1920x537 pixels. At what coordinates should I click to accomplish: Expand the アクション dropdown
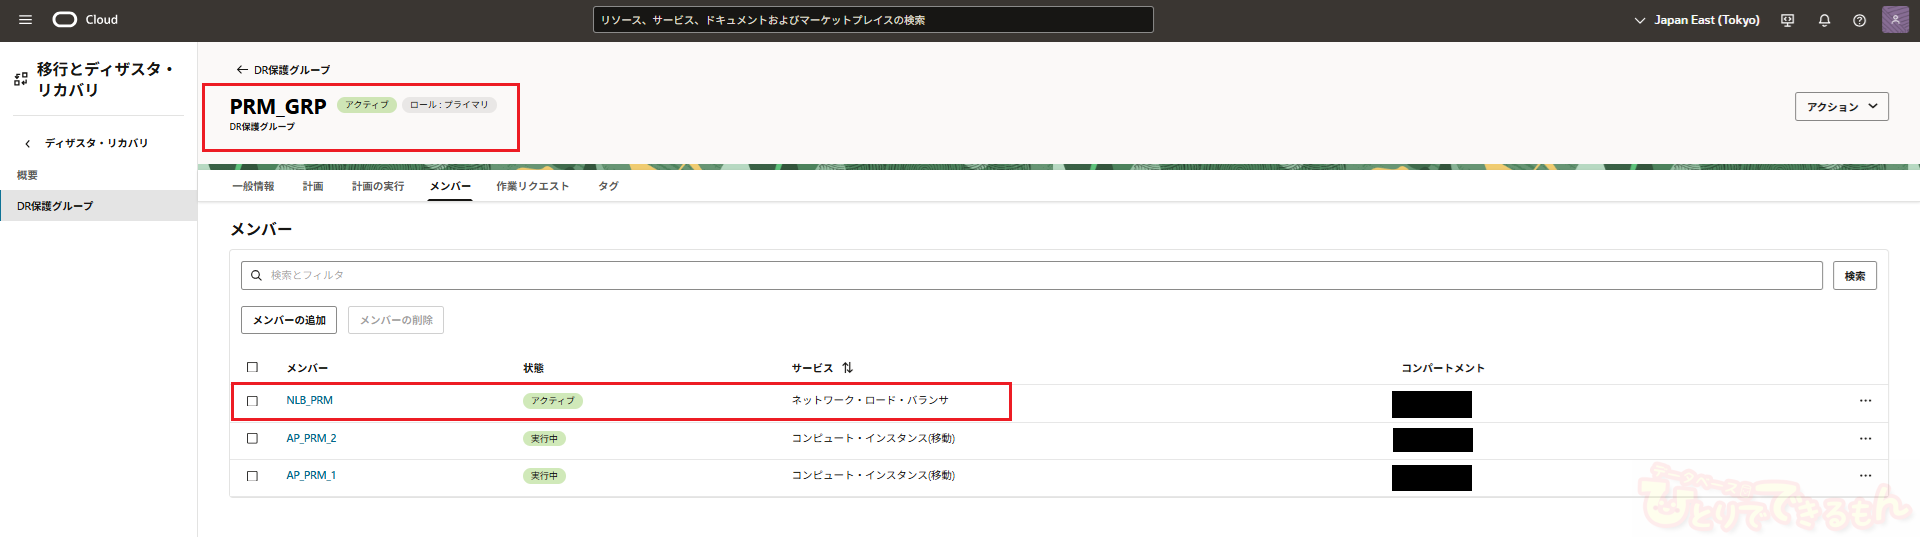[x=1841, y=107]
